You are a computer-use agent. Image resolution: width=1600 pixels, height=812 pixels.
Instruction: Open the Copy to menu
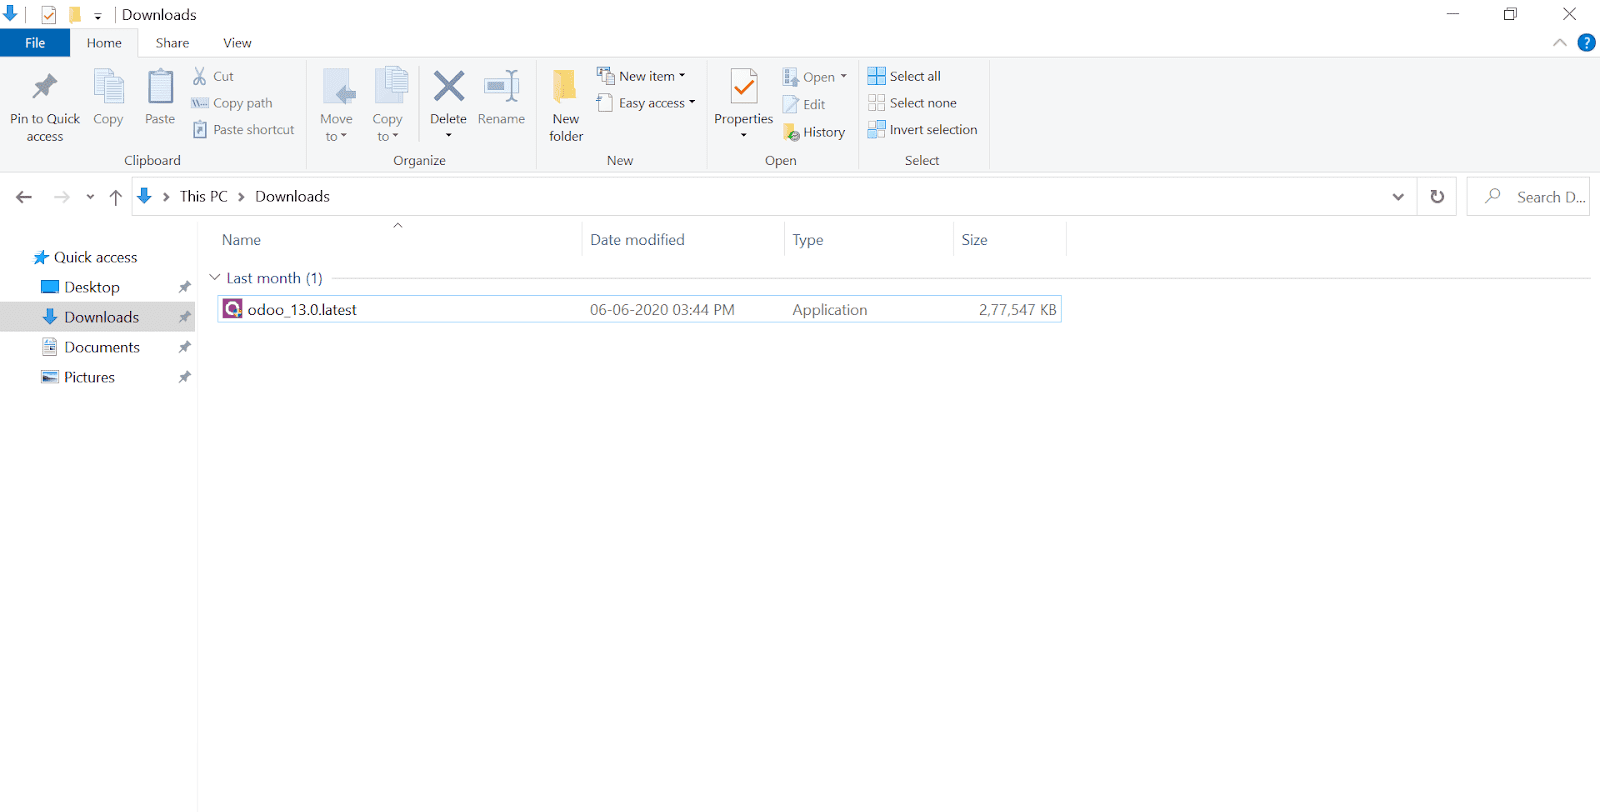[388, 106]
